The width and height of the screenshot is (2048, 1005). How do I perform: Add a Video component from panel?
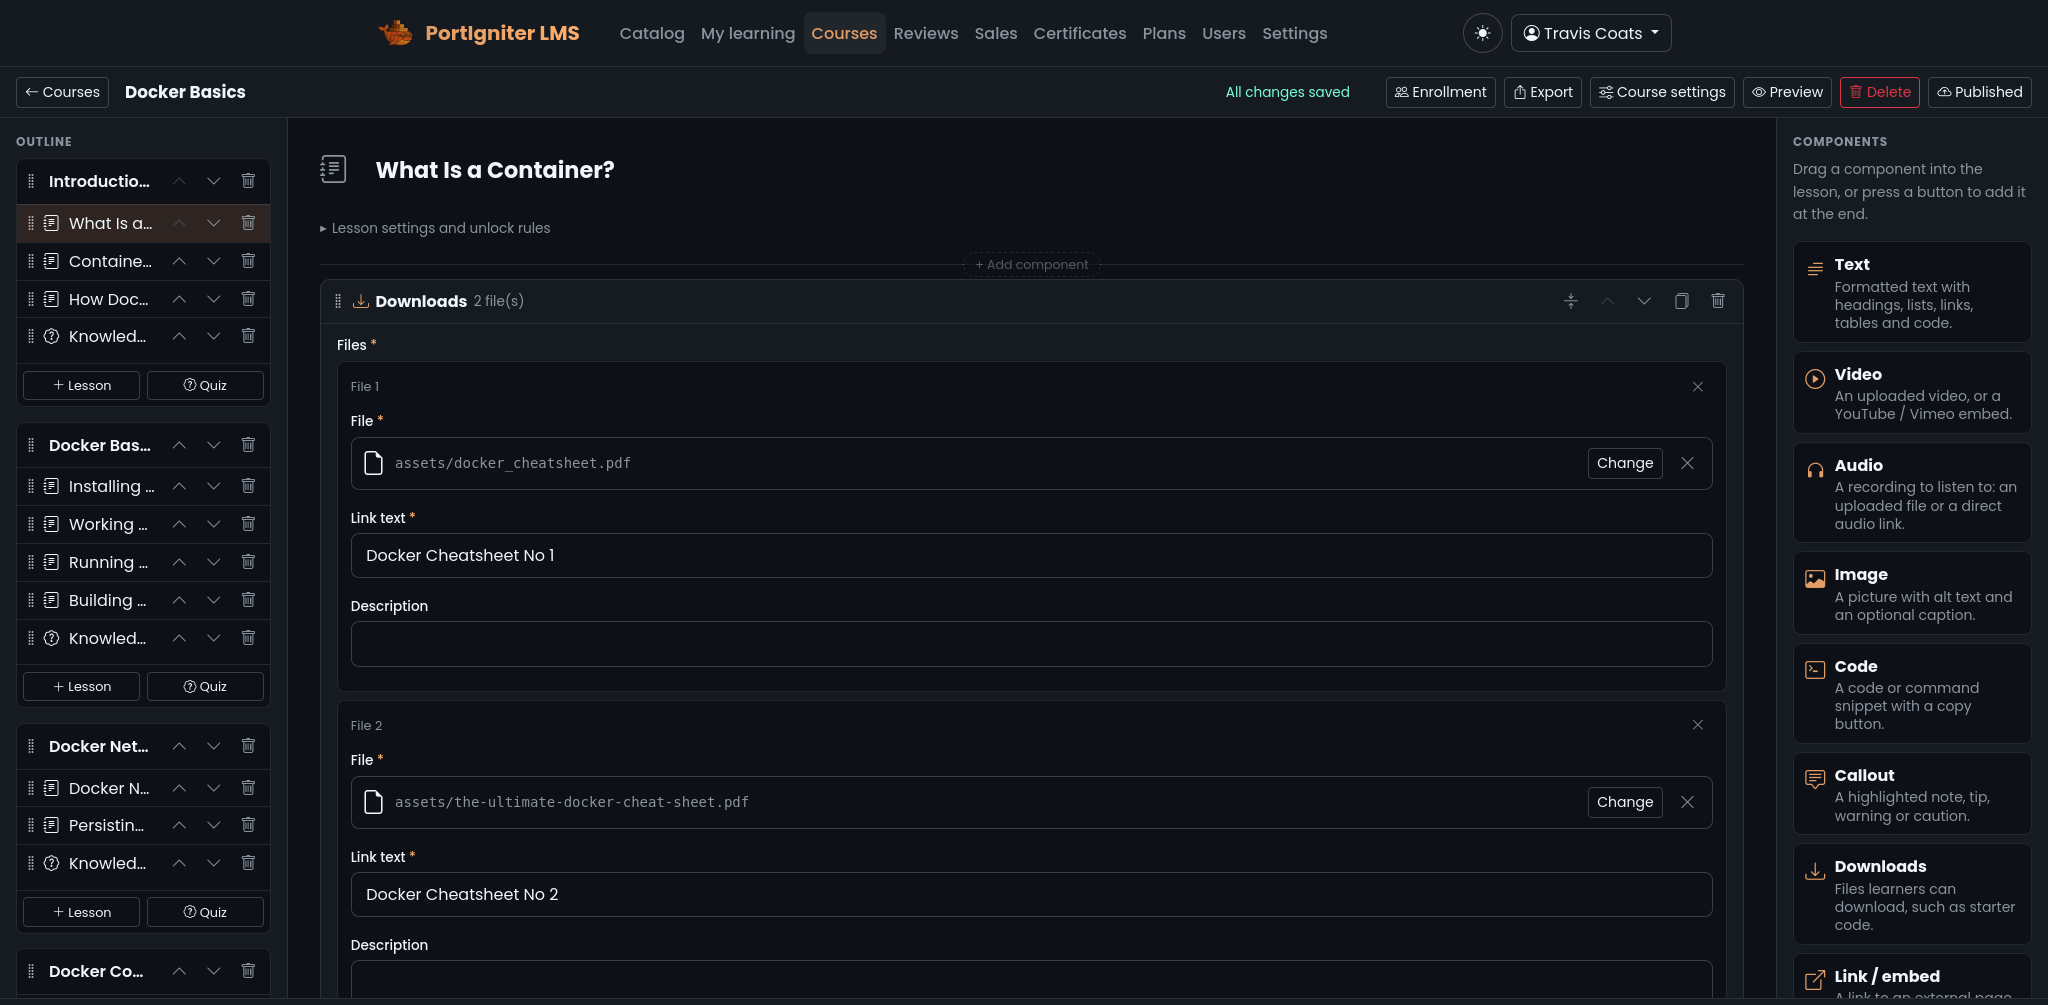1912,393
